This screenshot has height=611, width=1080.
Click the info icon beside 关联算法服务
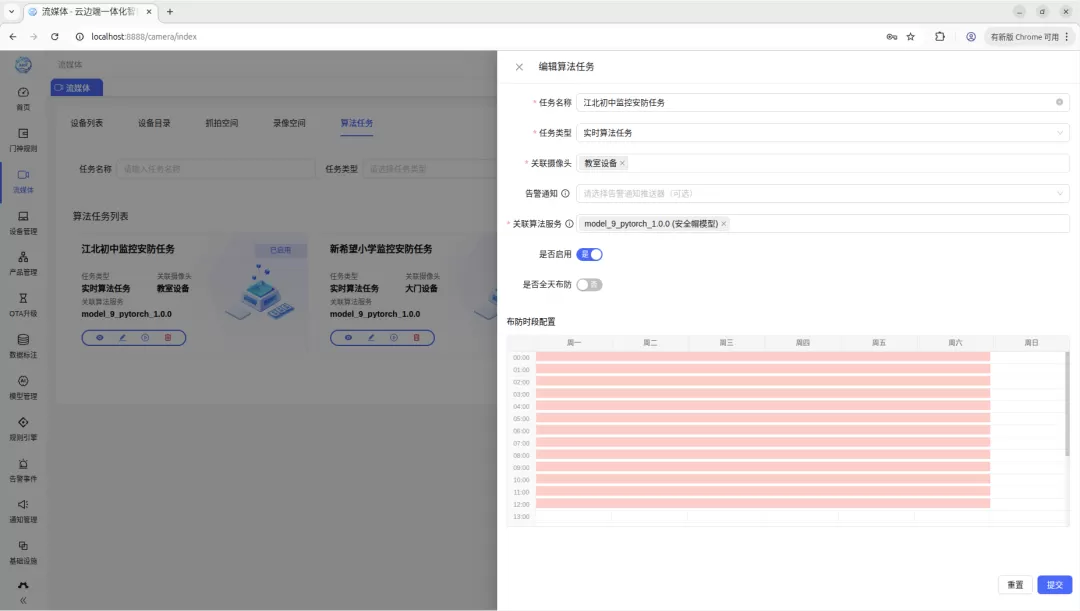tap(569, 224)
